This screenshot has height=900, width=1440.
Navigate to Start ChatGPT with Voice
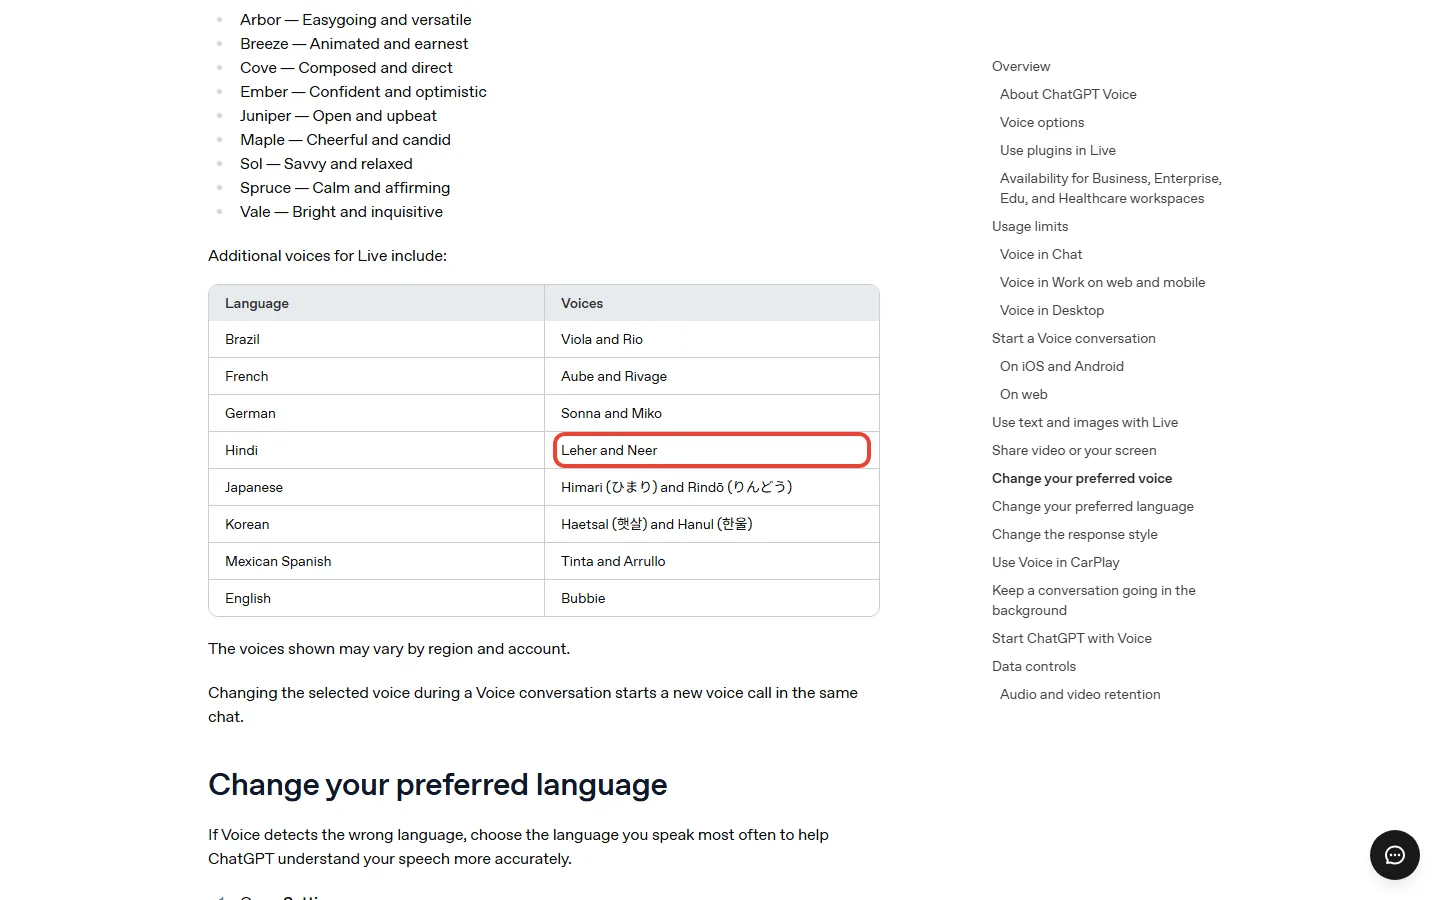[1072, 638]
